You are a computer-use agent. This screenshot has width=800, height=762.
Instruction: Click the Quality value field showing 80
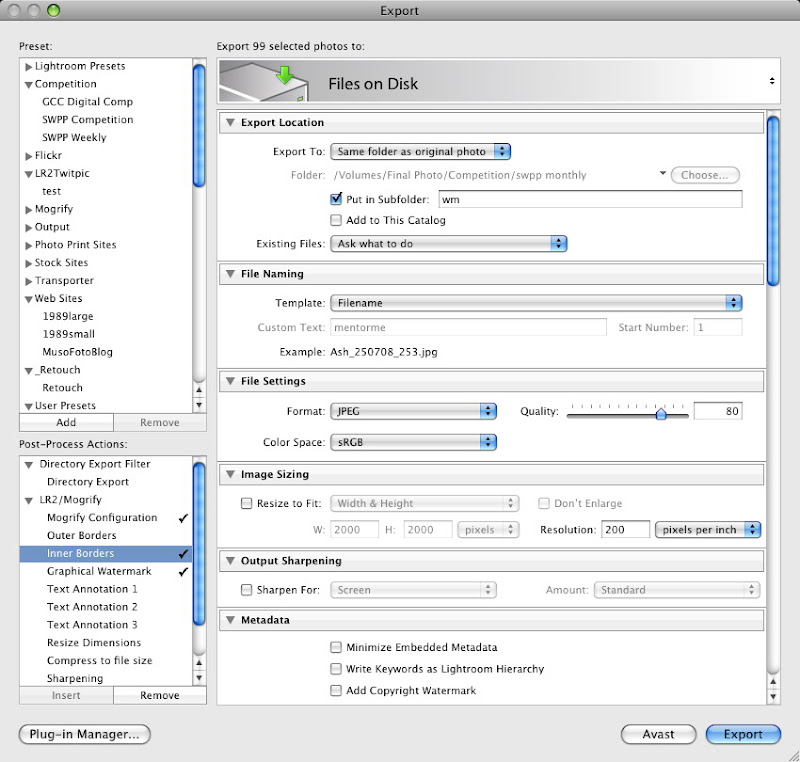pos(718,411)
